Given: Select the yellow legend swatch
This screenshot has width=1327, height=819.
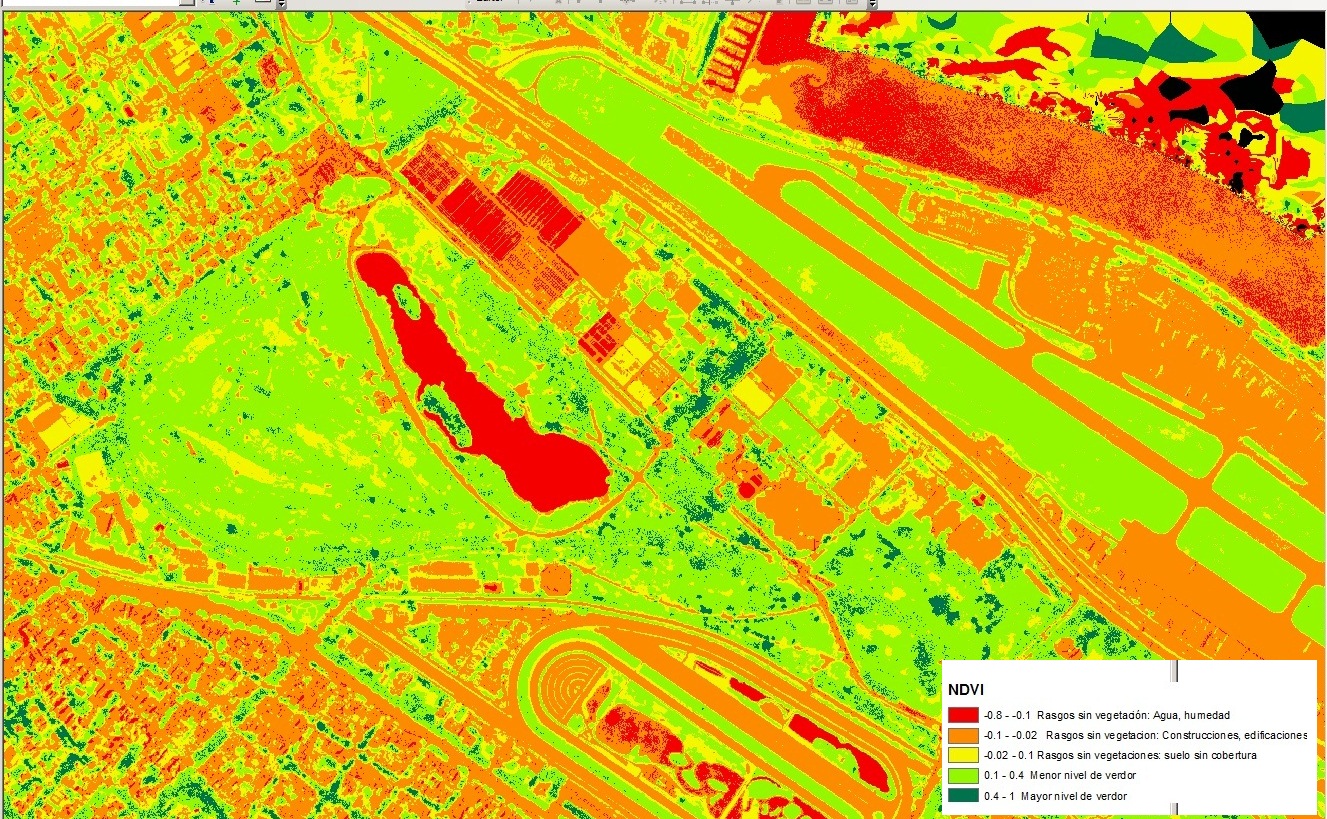Looking at the screenshot, I should pos(962,755).
